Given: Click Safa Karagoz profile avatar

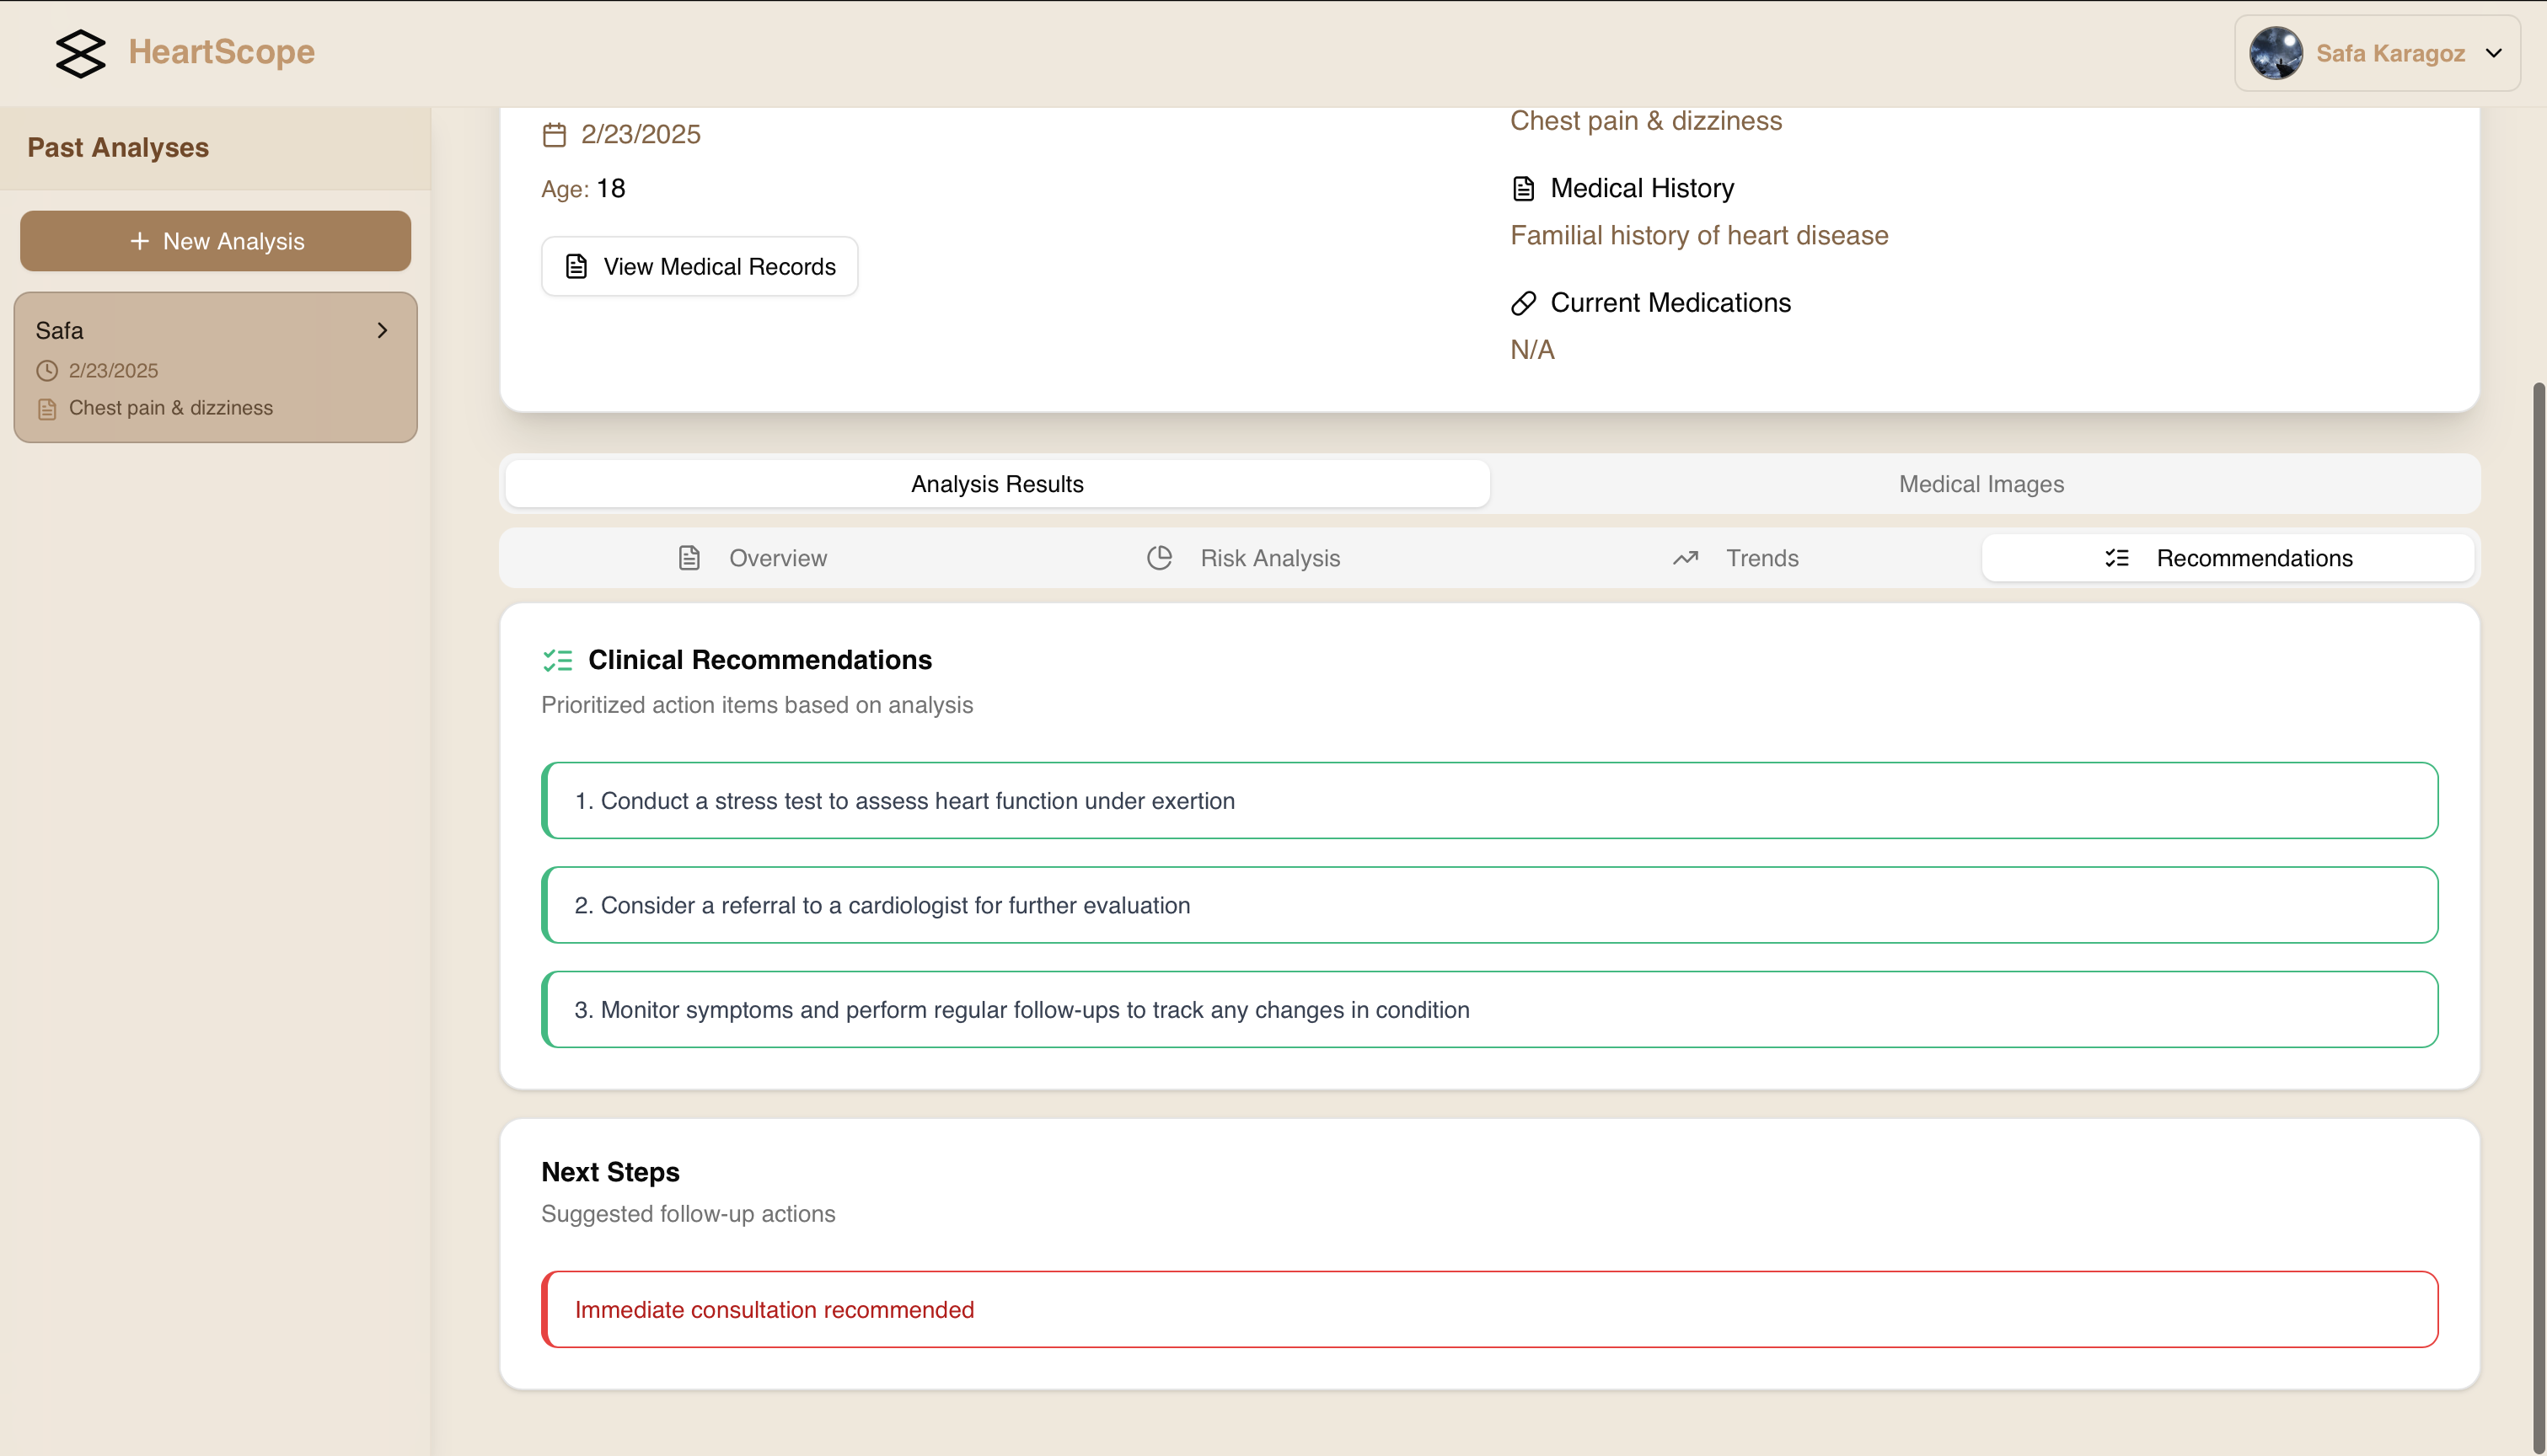Looking at the screenshot, I should pos(2276,53).
